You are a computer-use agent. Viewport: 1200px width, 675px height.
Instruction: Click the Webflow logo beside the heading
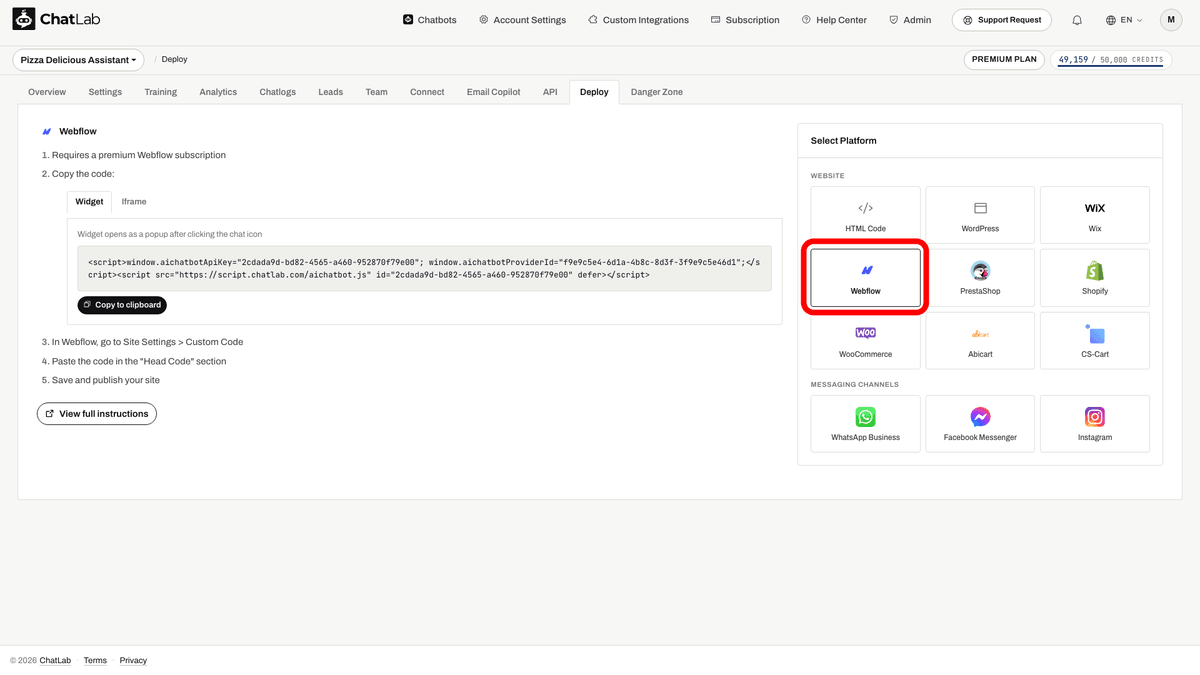(47, 131)
